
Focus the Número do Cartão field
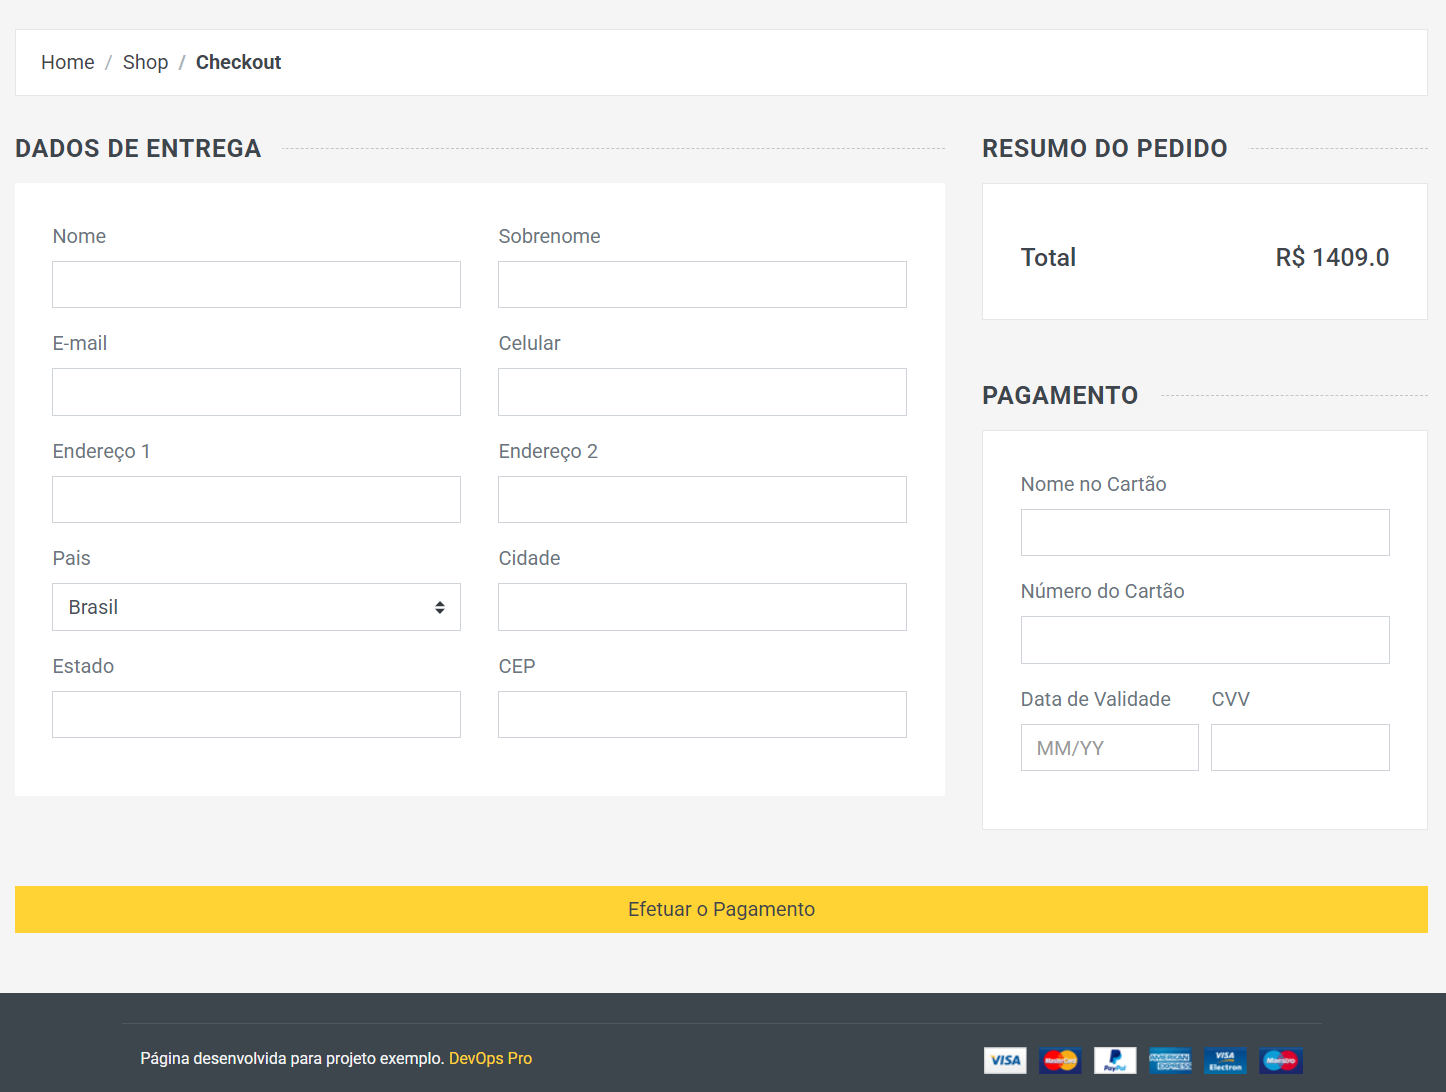1205,640
